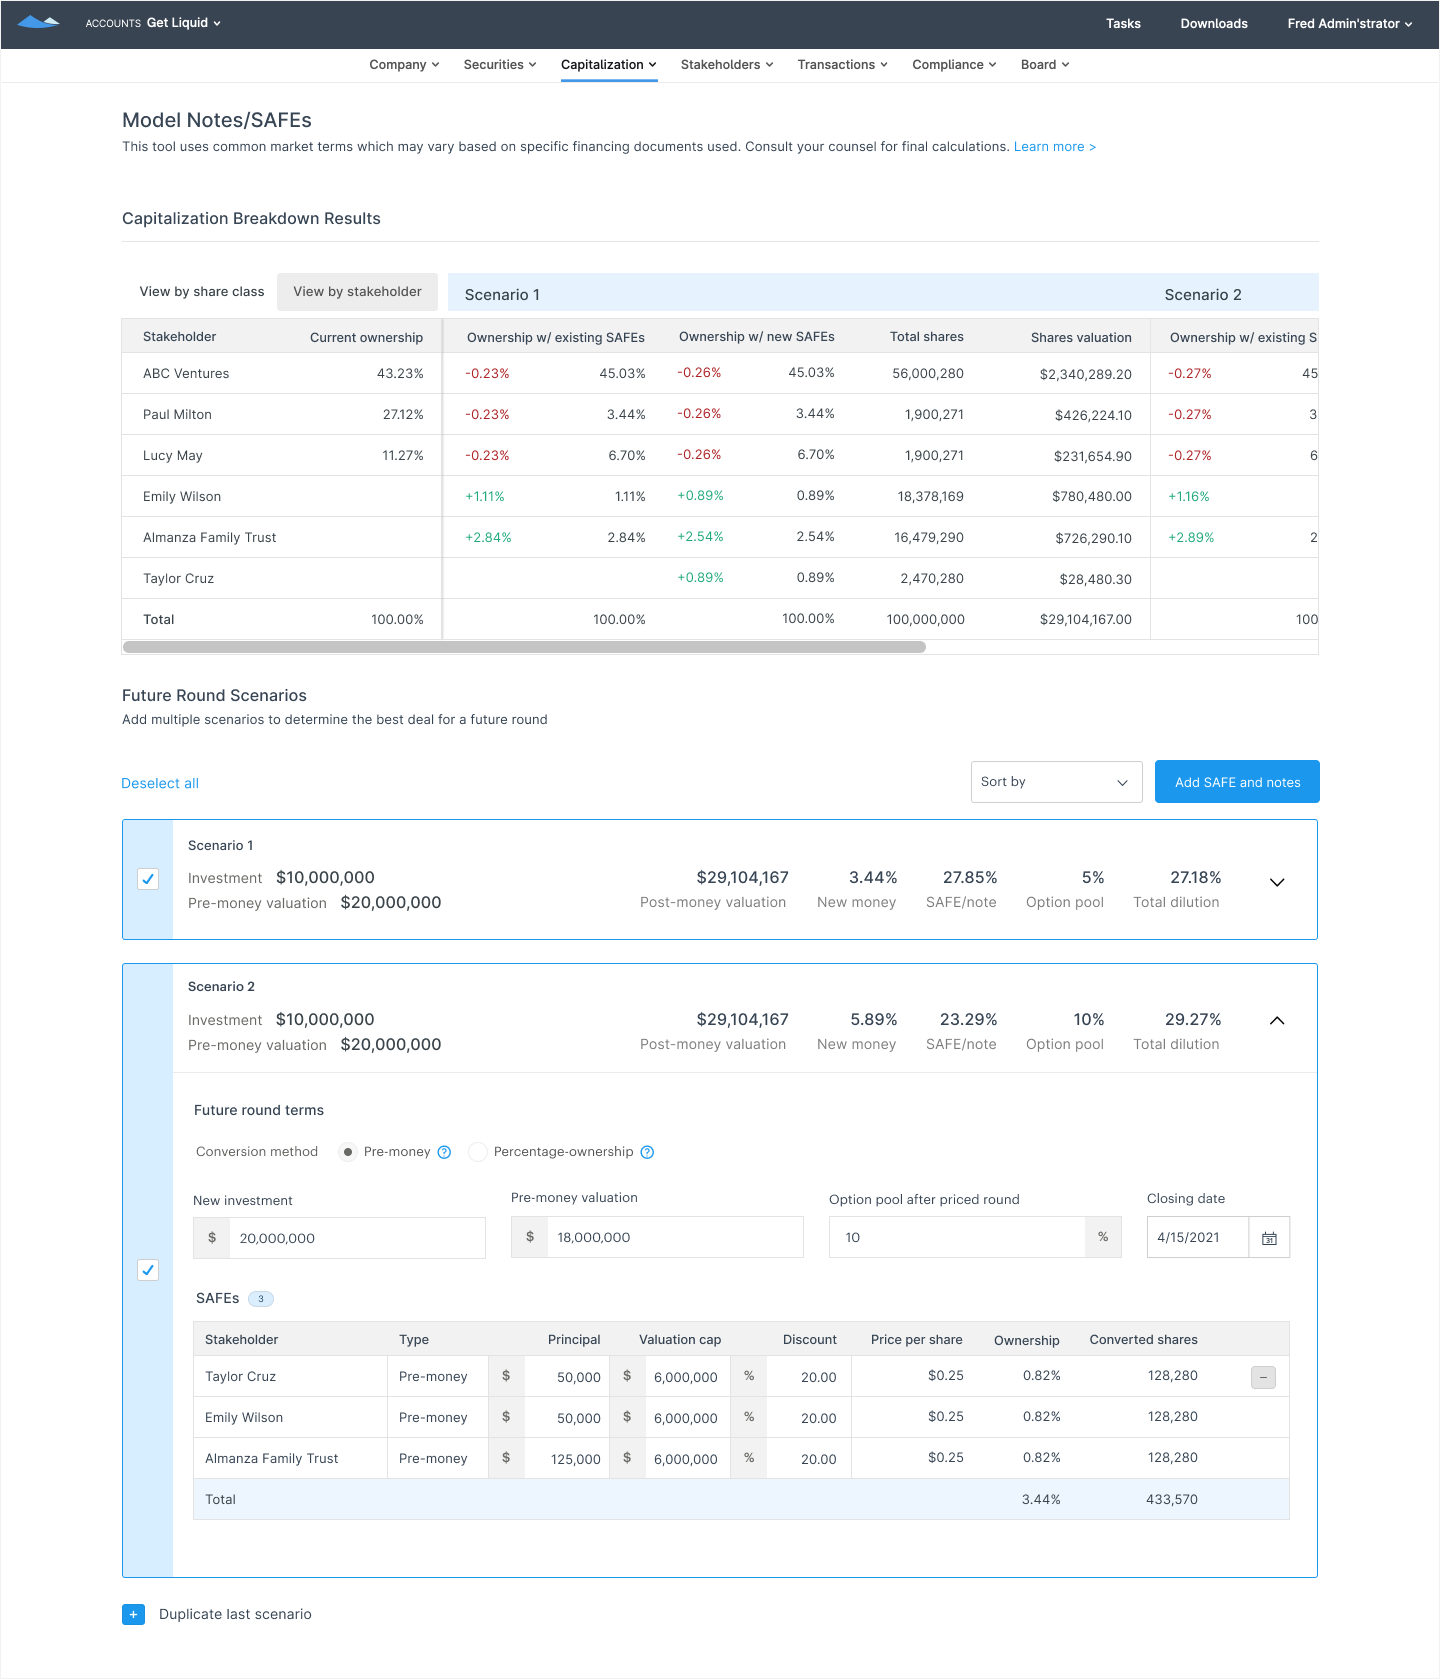Remove the Taylor Cruz SAFE row

[1263, 1377]
